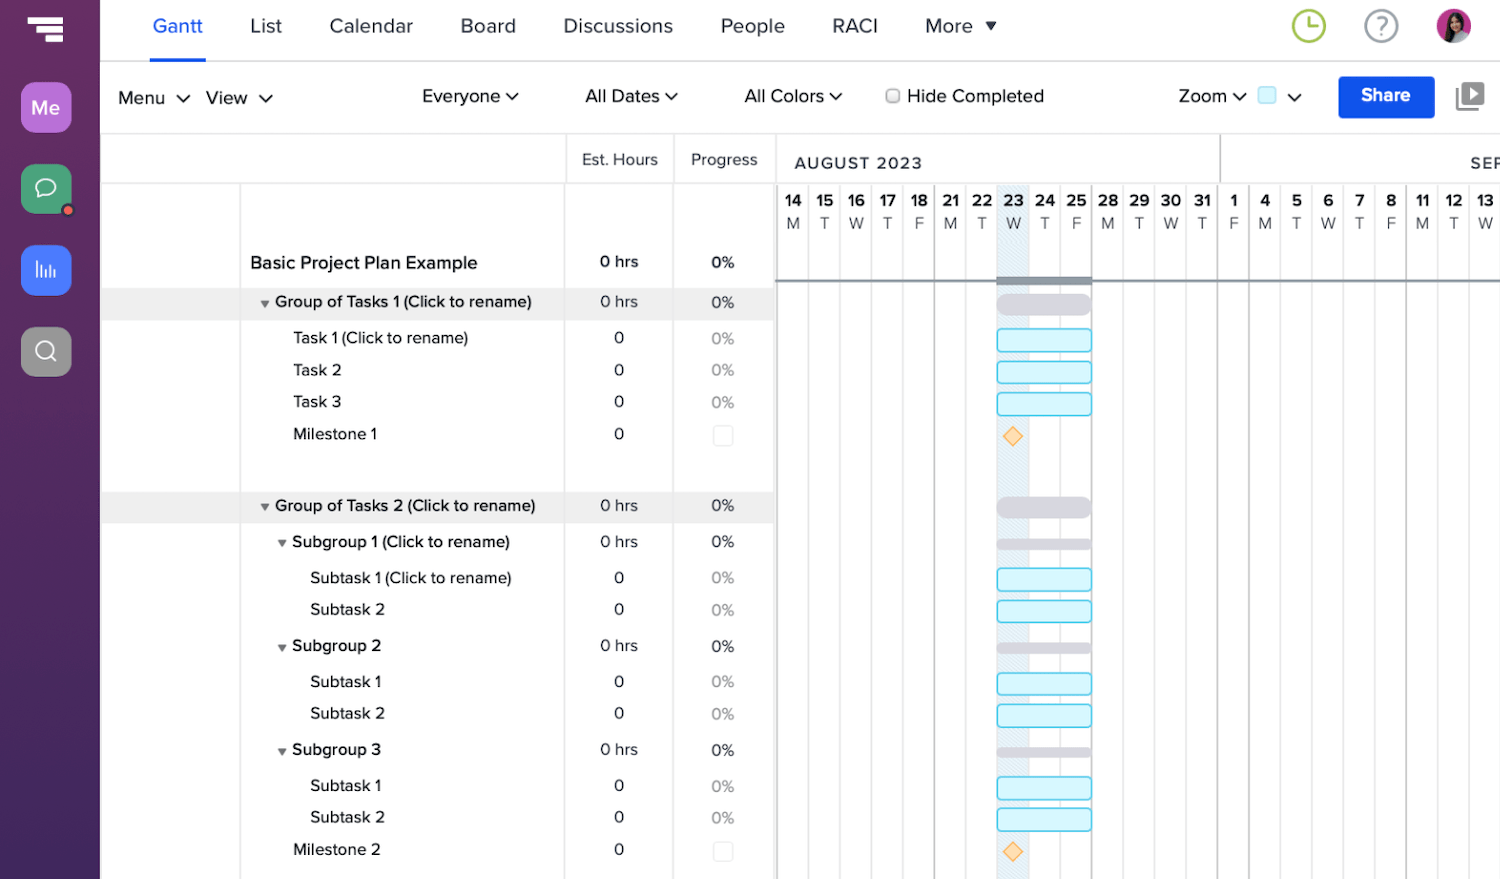Viewport: 1500px width, 879px height.
Task: Select the bar chart icon in sidebar
Action: tap(46, 270)
